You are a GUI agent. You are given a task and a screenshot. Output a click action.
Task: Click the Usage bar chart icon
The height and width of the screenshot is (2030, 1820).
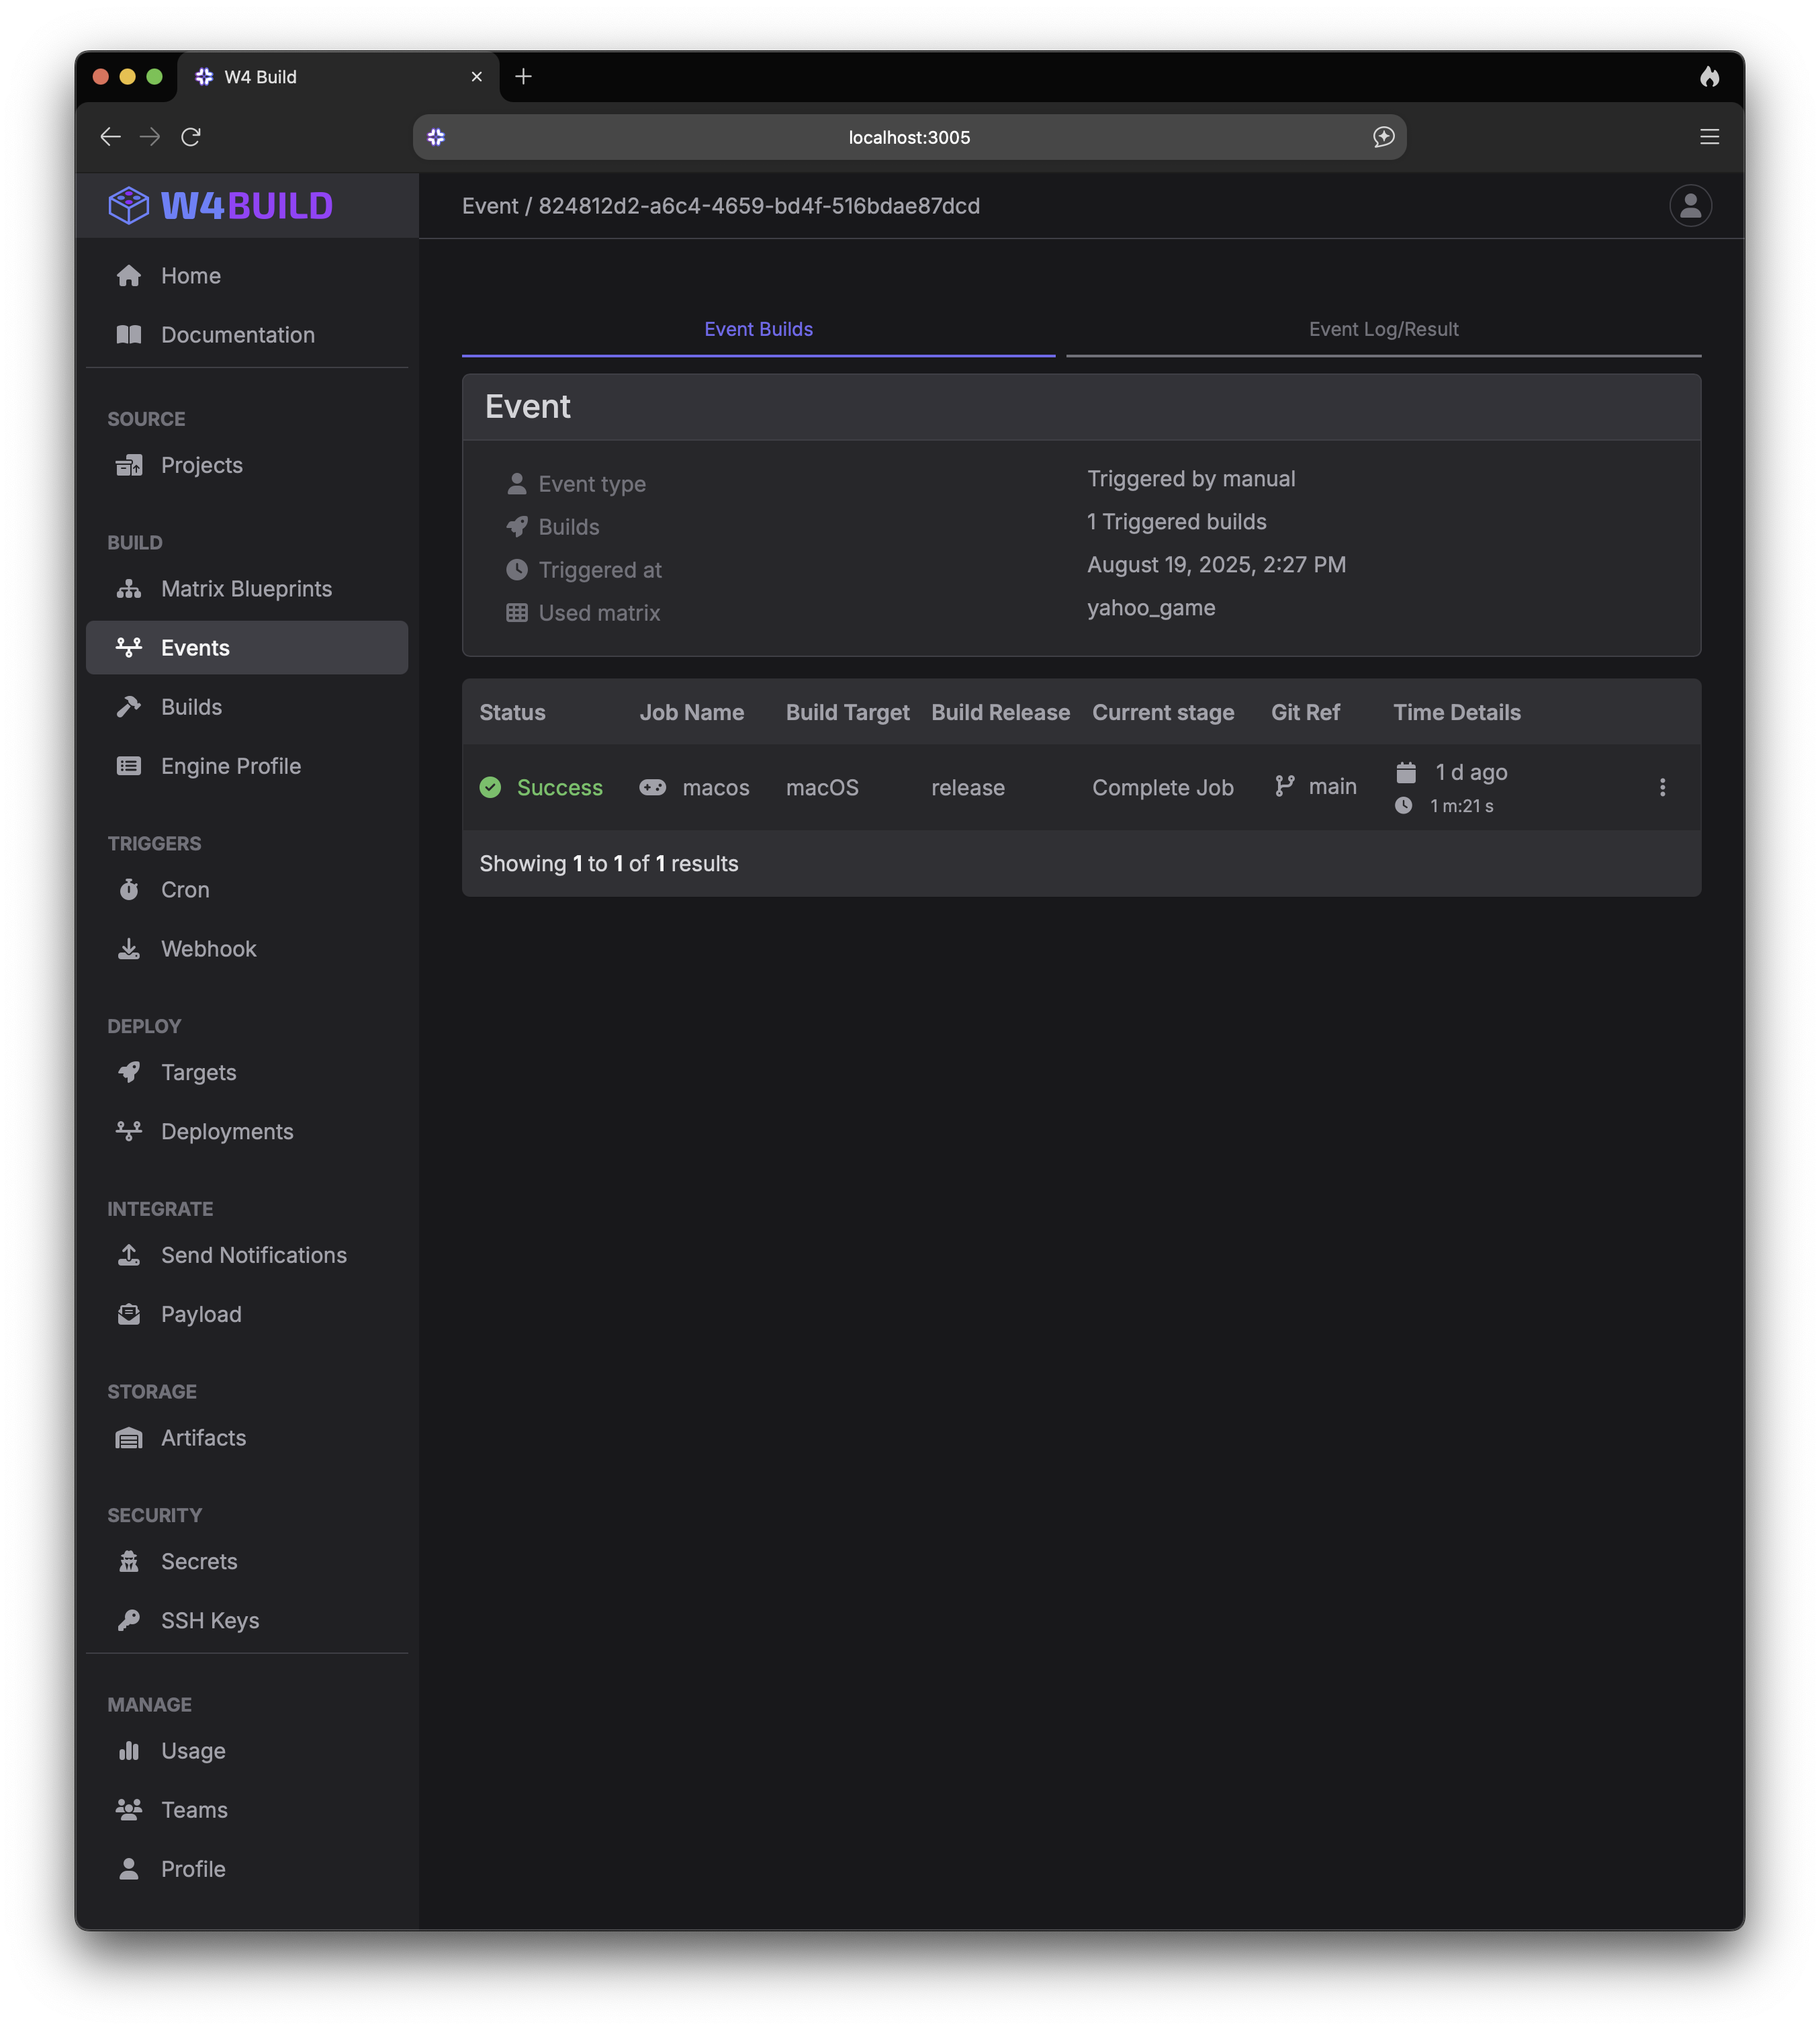pos(129,1750)
